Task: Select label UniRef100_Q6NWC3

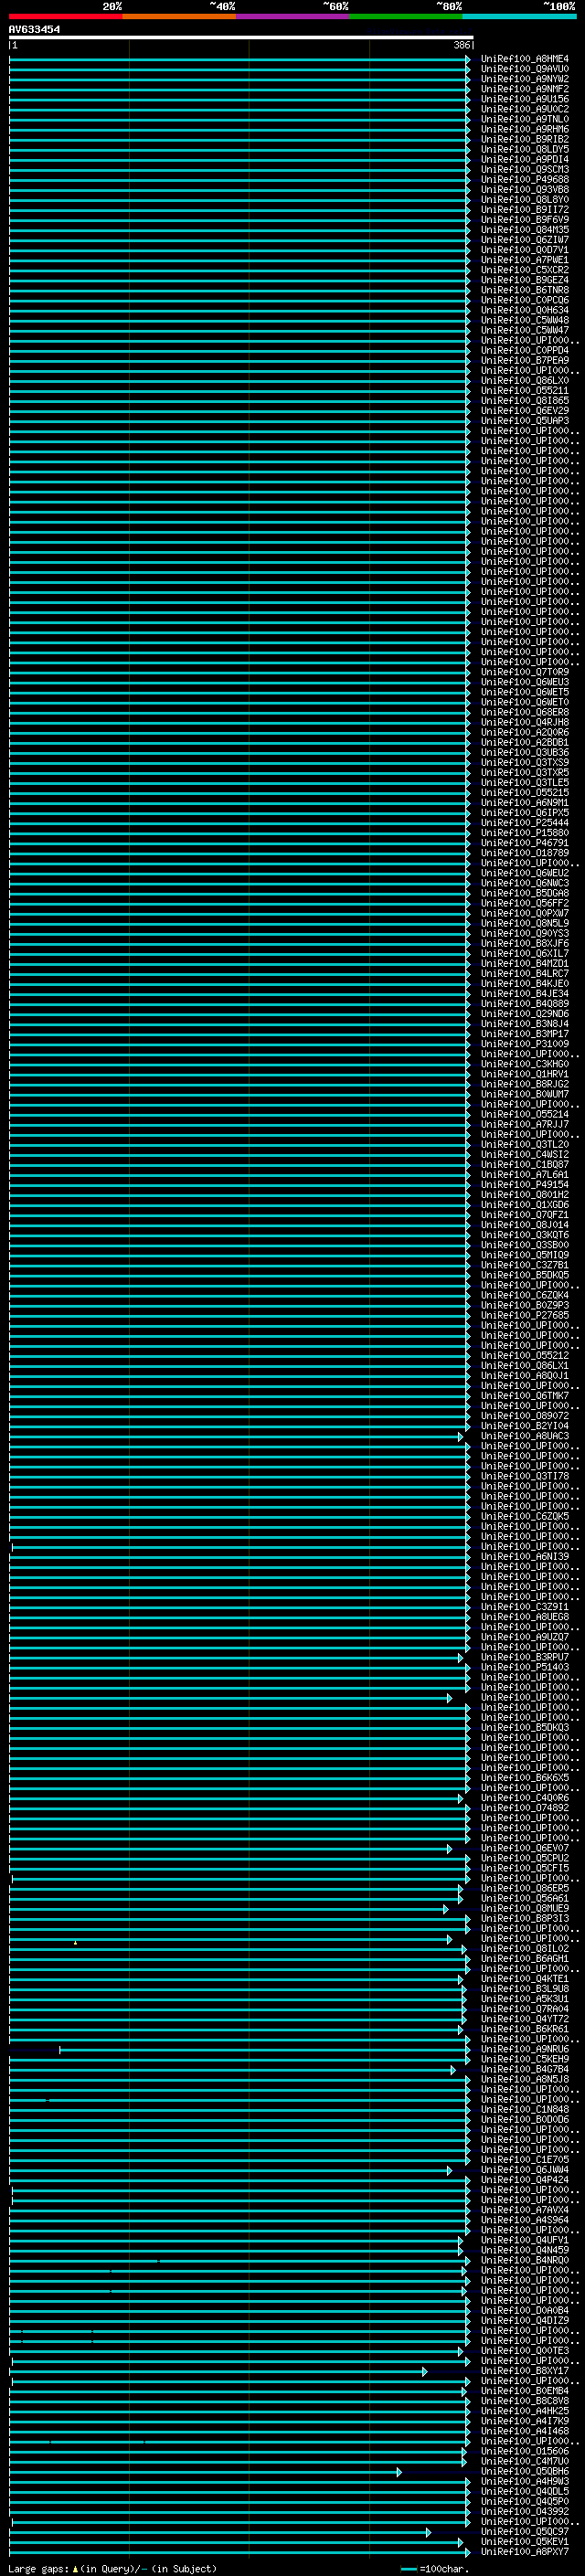Action: coord(524,883)
